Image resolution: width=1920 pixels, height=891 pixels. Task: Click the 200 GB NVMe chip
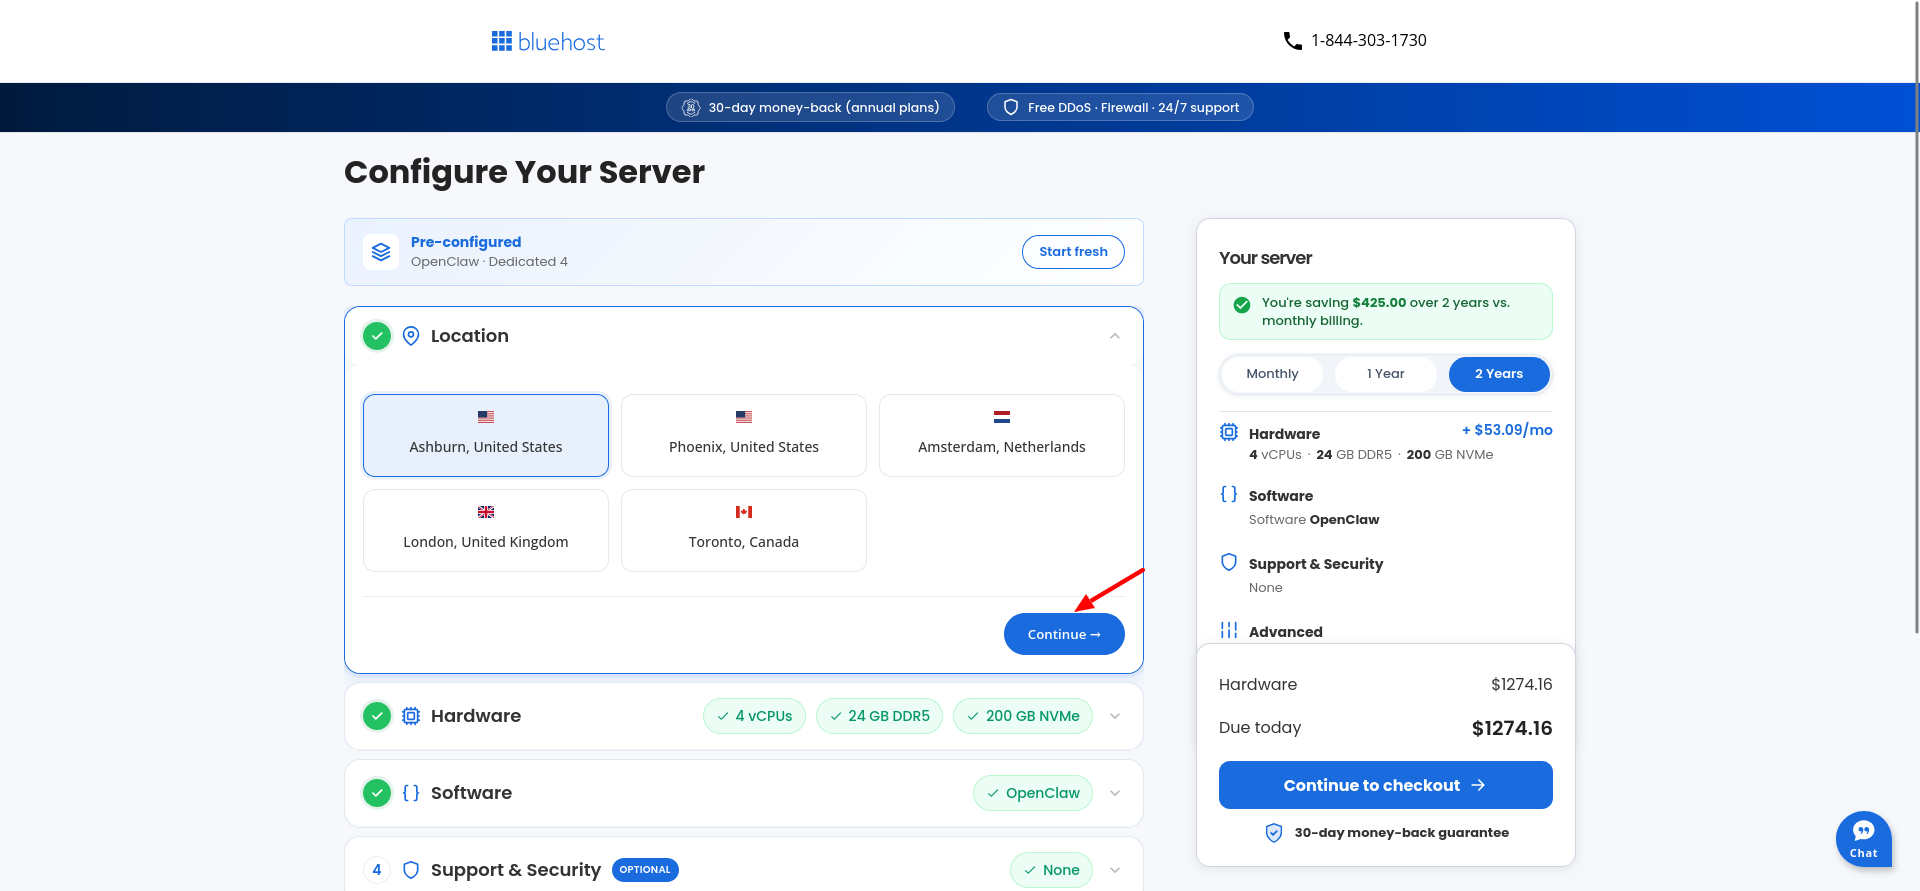coord(1023,716)
